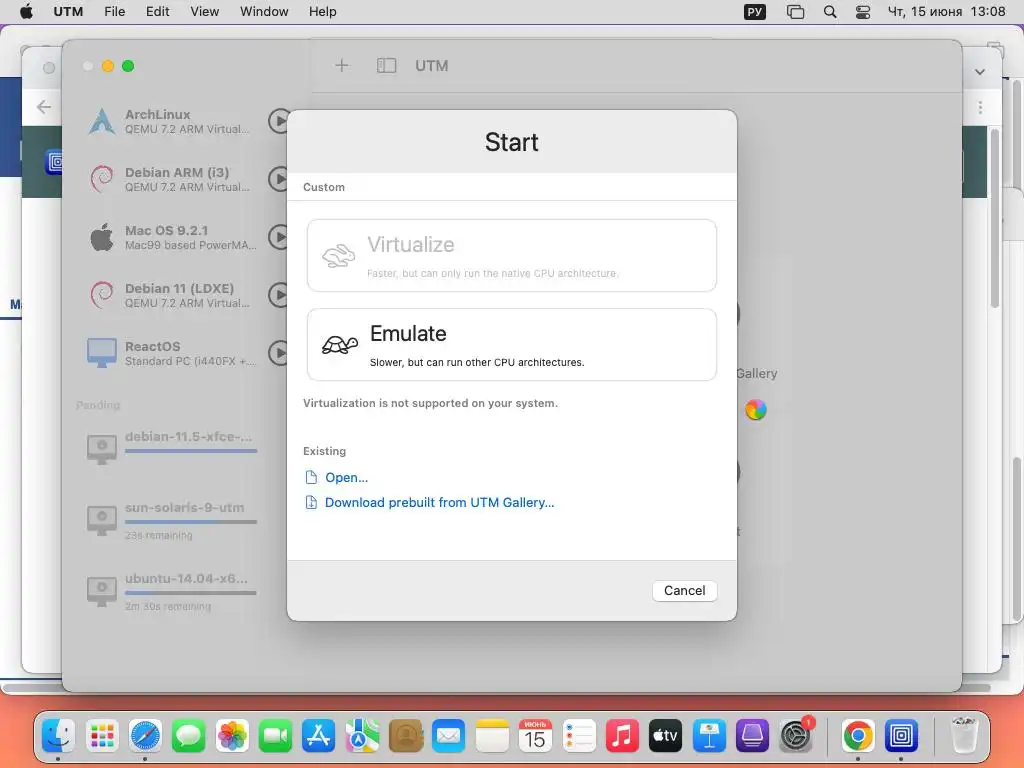The image size is (1024, 768).
Task: Select pending sun-solaris-9-utm download
Action: [x=171, y=519]
